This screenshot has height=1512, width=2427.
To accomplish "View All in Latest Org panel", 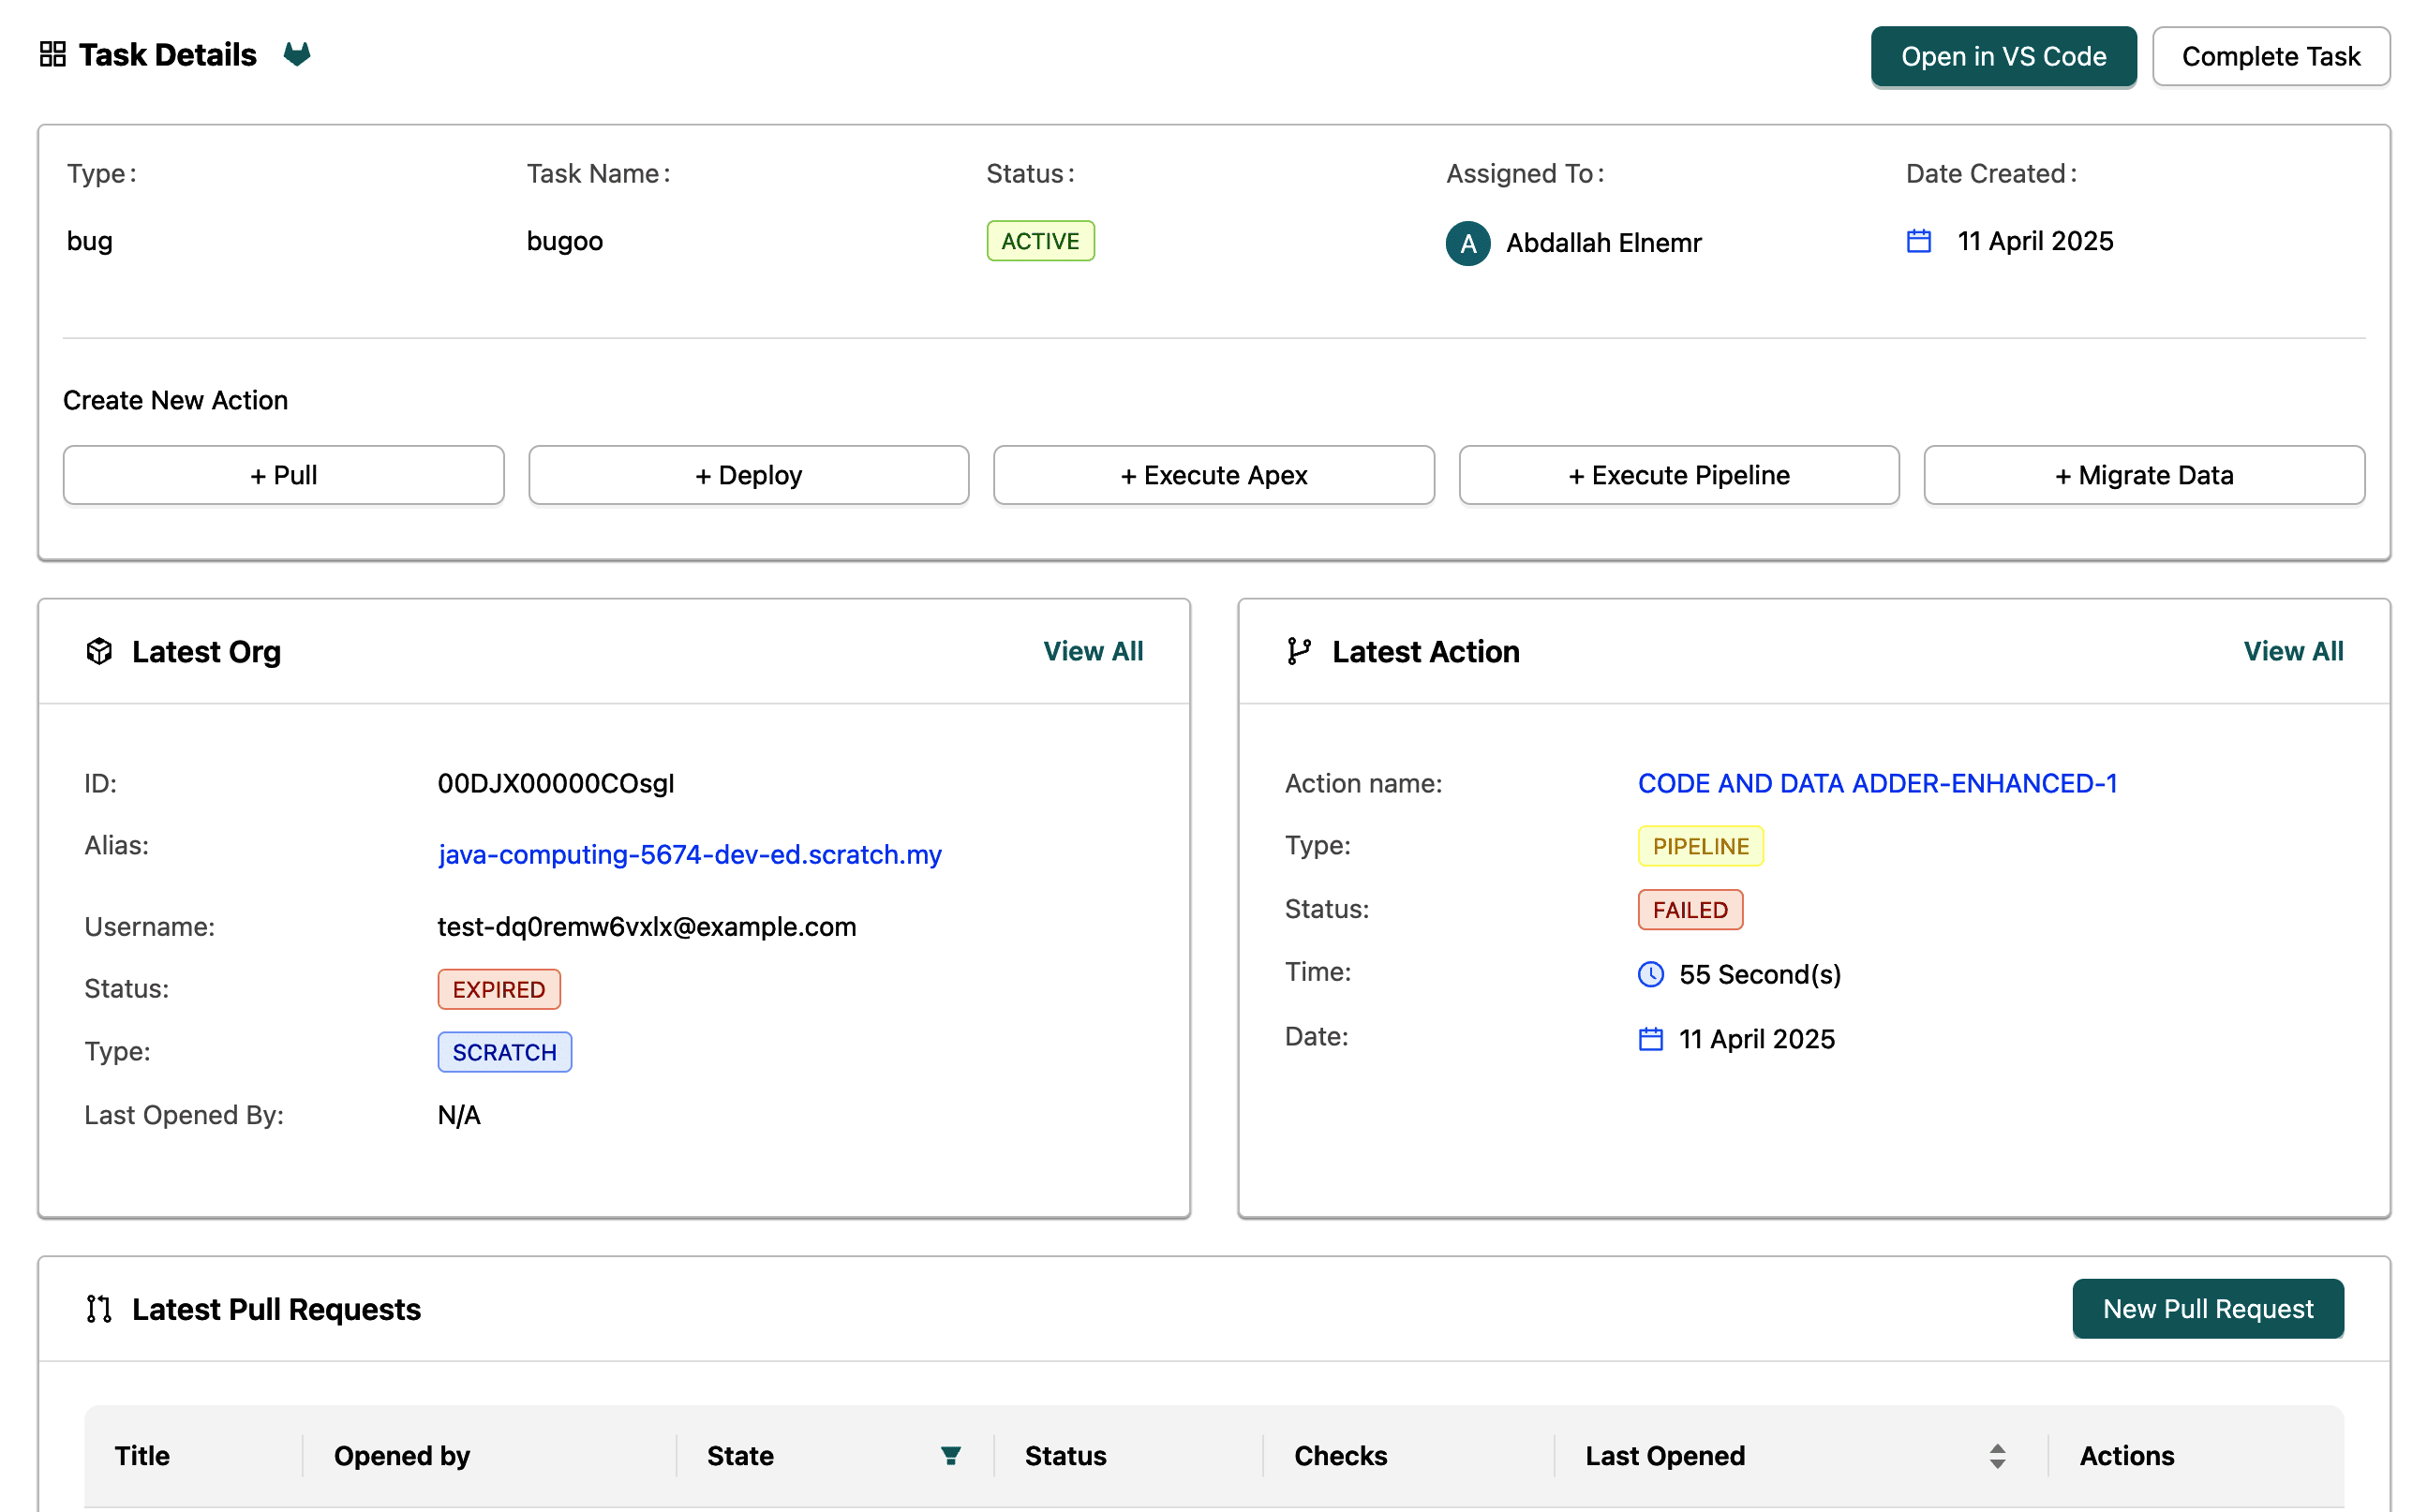I will [1093, 651].
